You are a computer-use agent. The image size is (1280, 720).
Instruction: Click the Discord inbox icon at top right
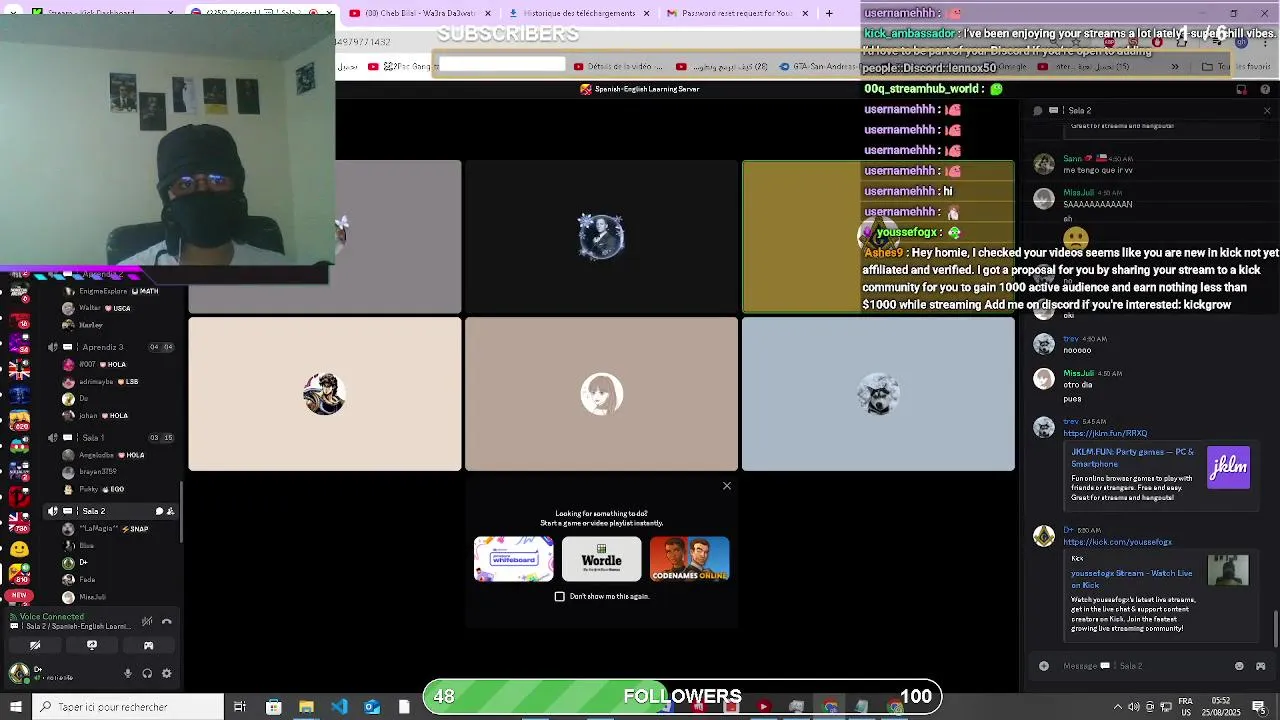(1241, 89)
